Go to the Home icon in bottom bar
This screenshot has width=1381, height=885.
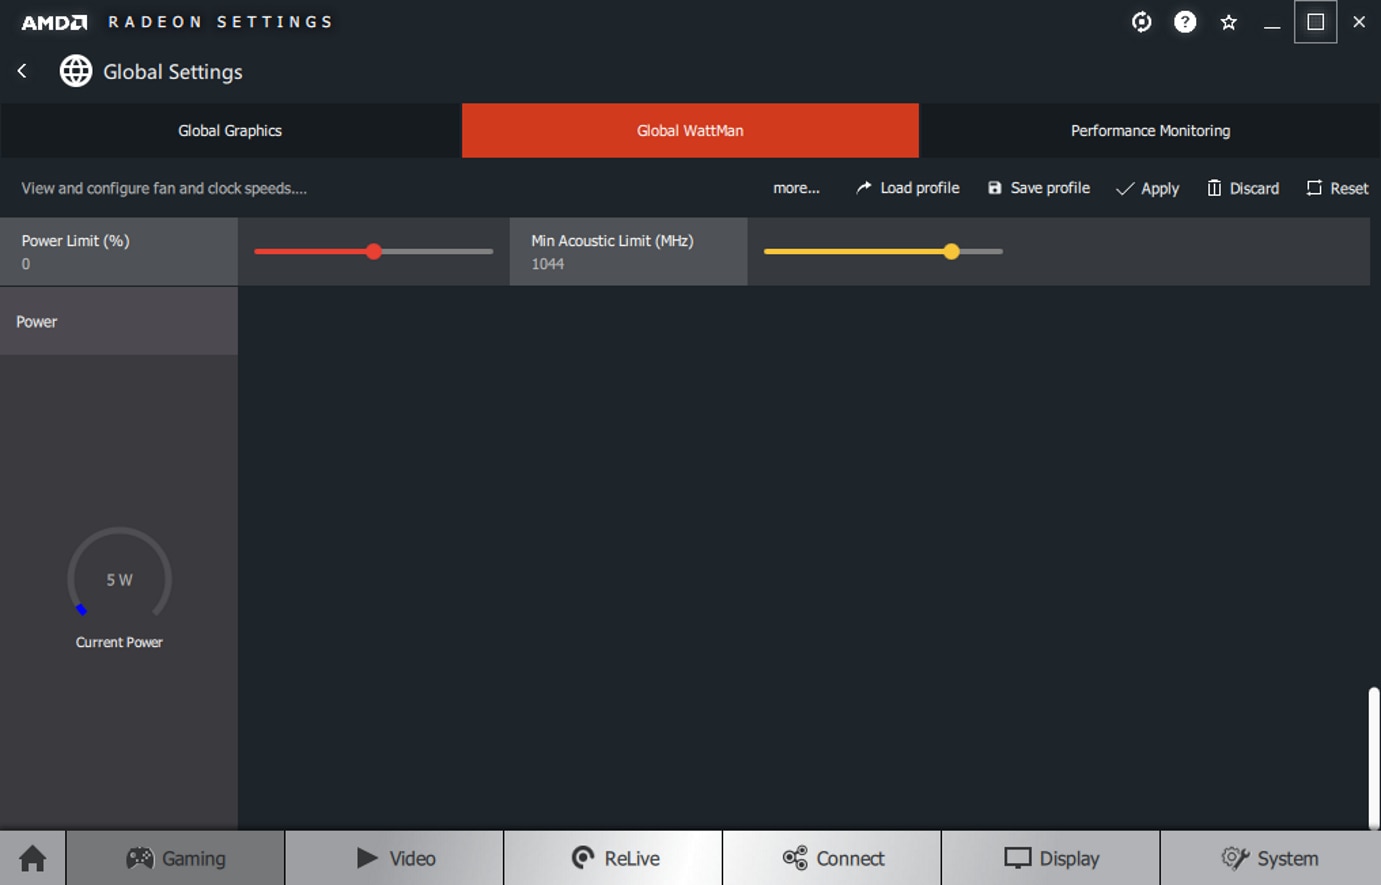[33, 858]
